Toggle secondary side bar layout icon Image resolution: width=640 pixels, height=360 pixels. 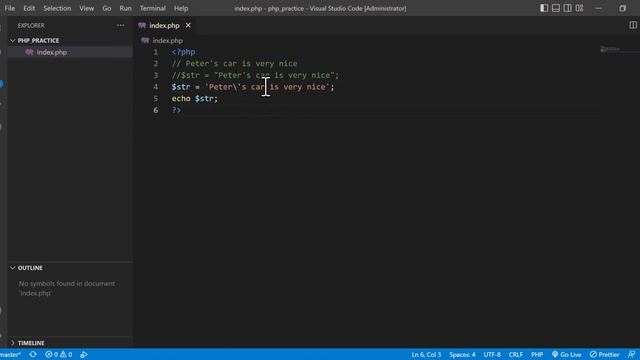568,8
